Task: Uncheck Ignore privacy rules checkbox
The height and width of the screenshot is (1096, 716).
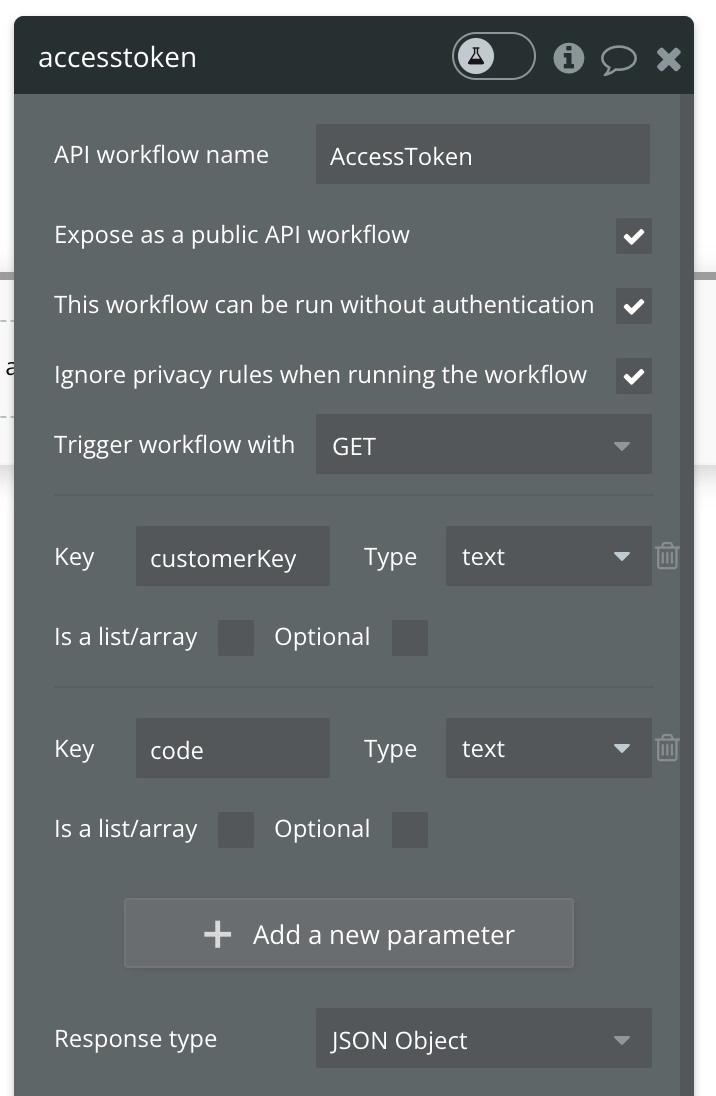Action: tap(634, 376)
